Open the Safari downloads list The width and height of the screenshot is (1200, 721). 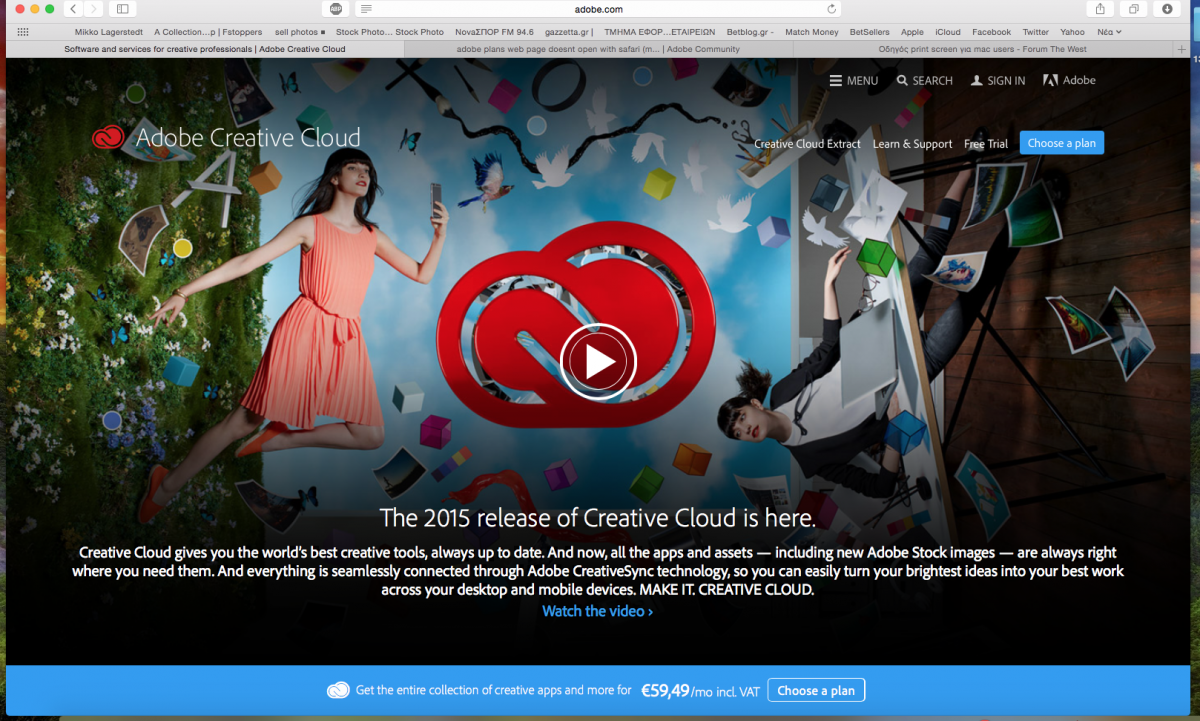[1166, 9]
